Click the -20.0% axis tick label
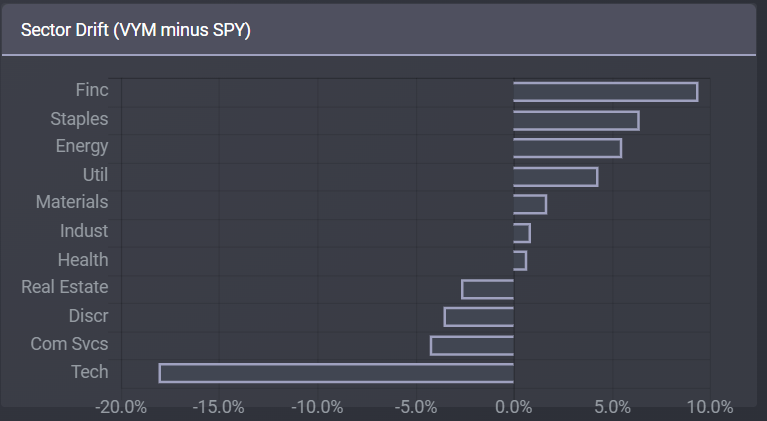 coord(121,407)
